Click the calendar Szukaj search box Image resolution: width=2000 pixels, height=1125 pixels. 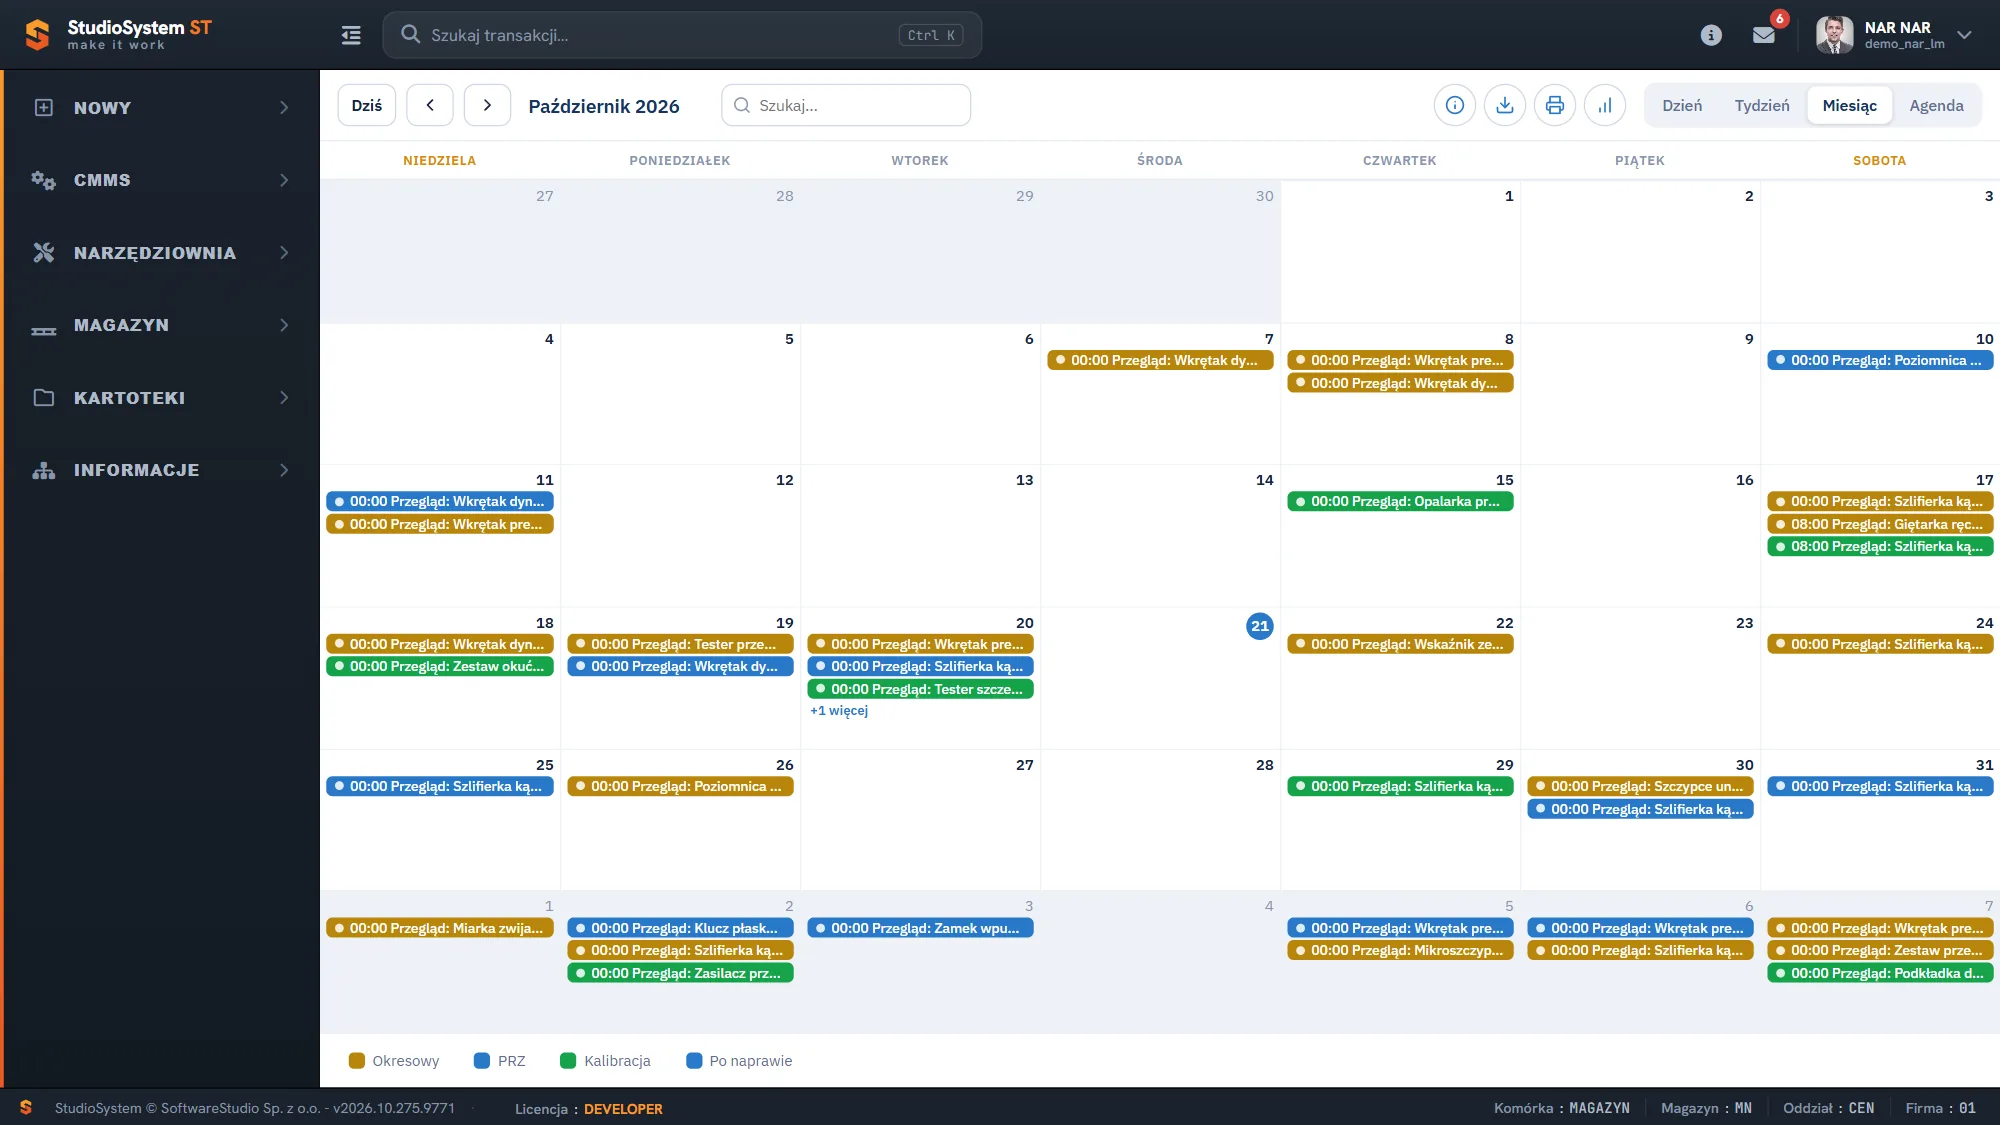point(846,105)
